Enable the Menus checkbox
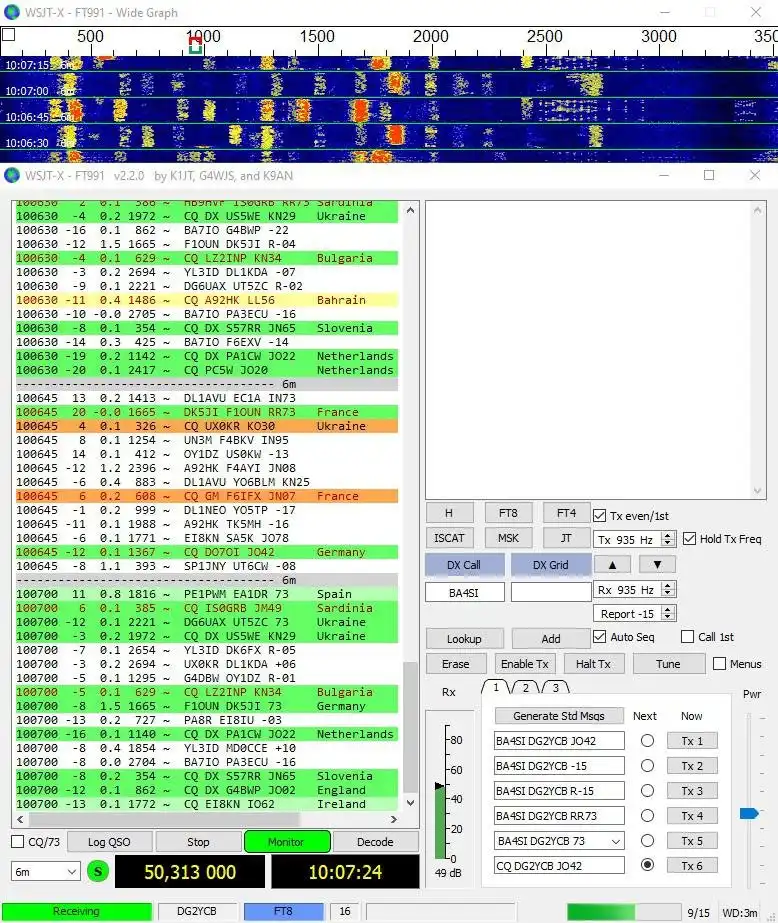Image resolution: width=778 pixels, height=923 pixels. 719,664
